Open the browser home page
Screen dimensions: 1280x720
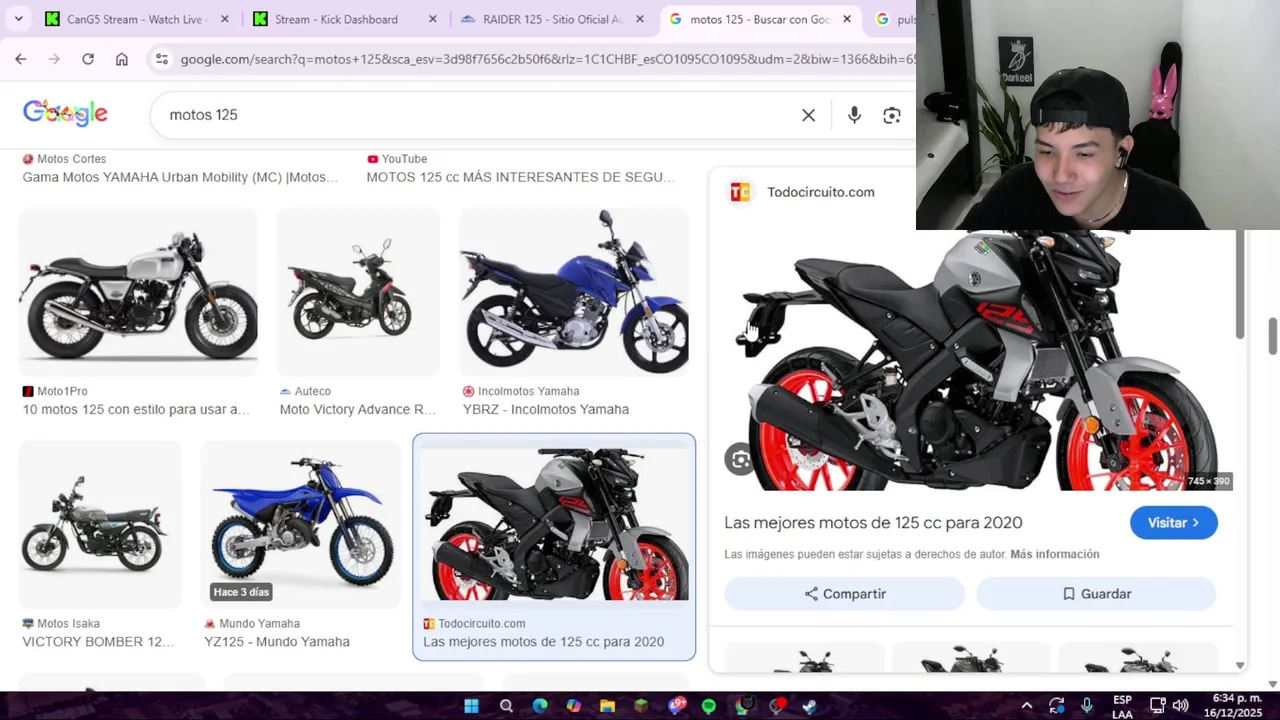click(x=122, y=59)
